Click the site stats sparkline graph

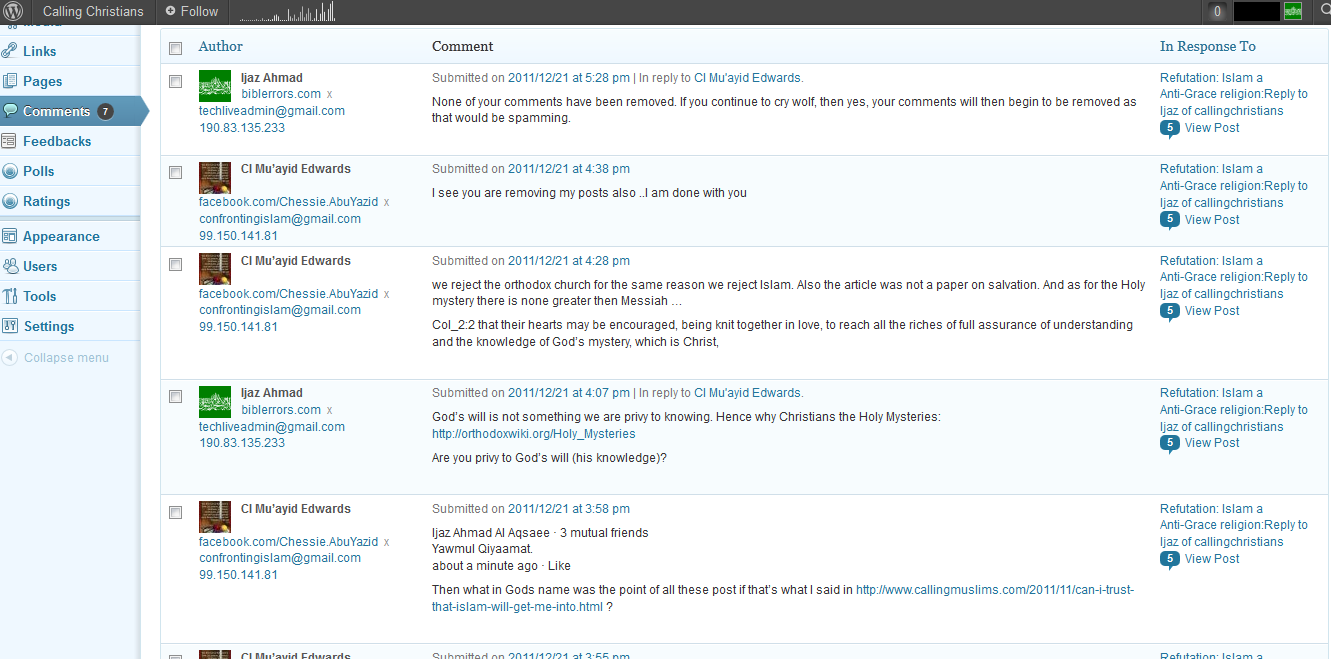click(x=287, y=12)
